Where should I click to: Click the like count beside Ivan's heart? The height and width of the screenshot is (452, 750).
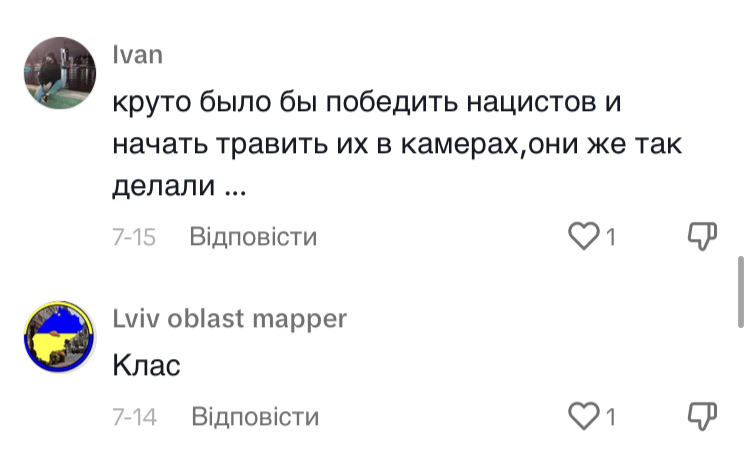tap(609, 237)
